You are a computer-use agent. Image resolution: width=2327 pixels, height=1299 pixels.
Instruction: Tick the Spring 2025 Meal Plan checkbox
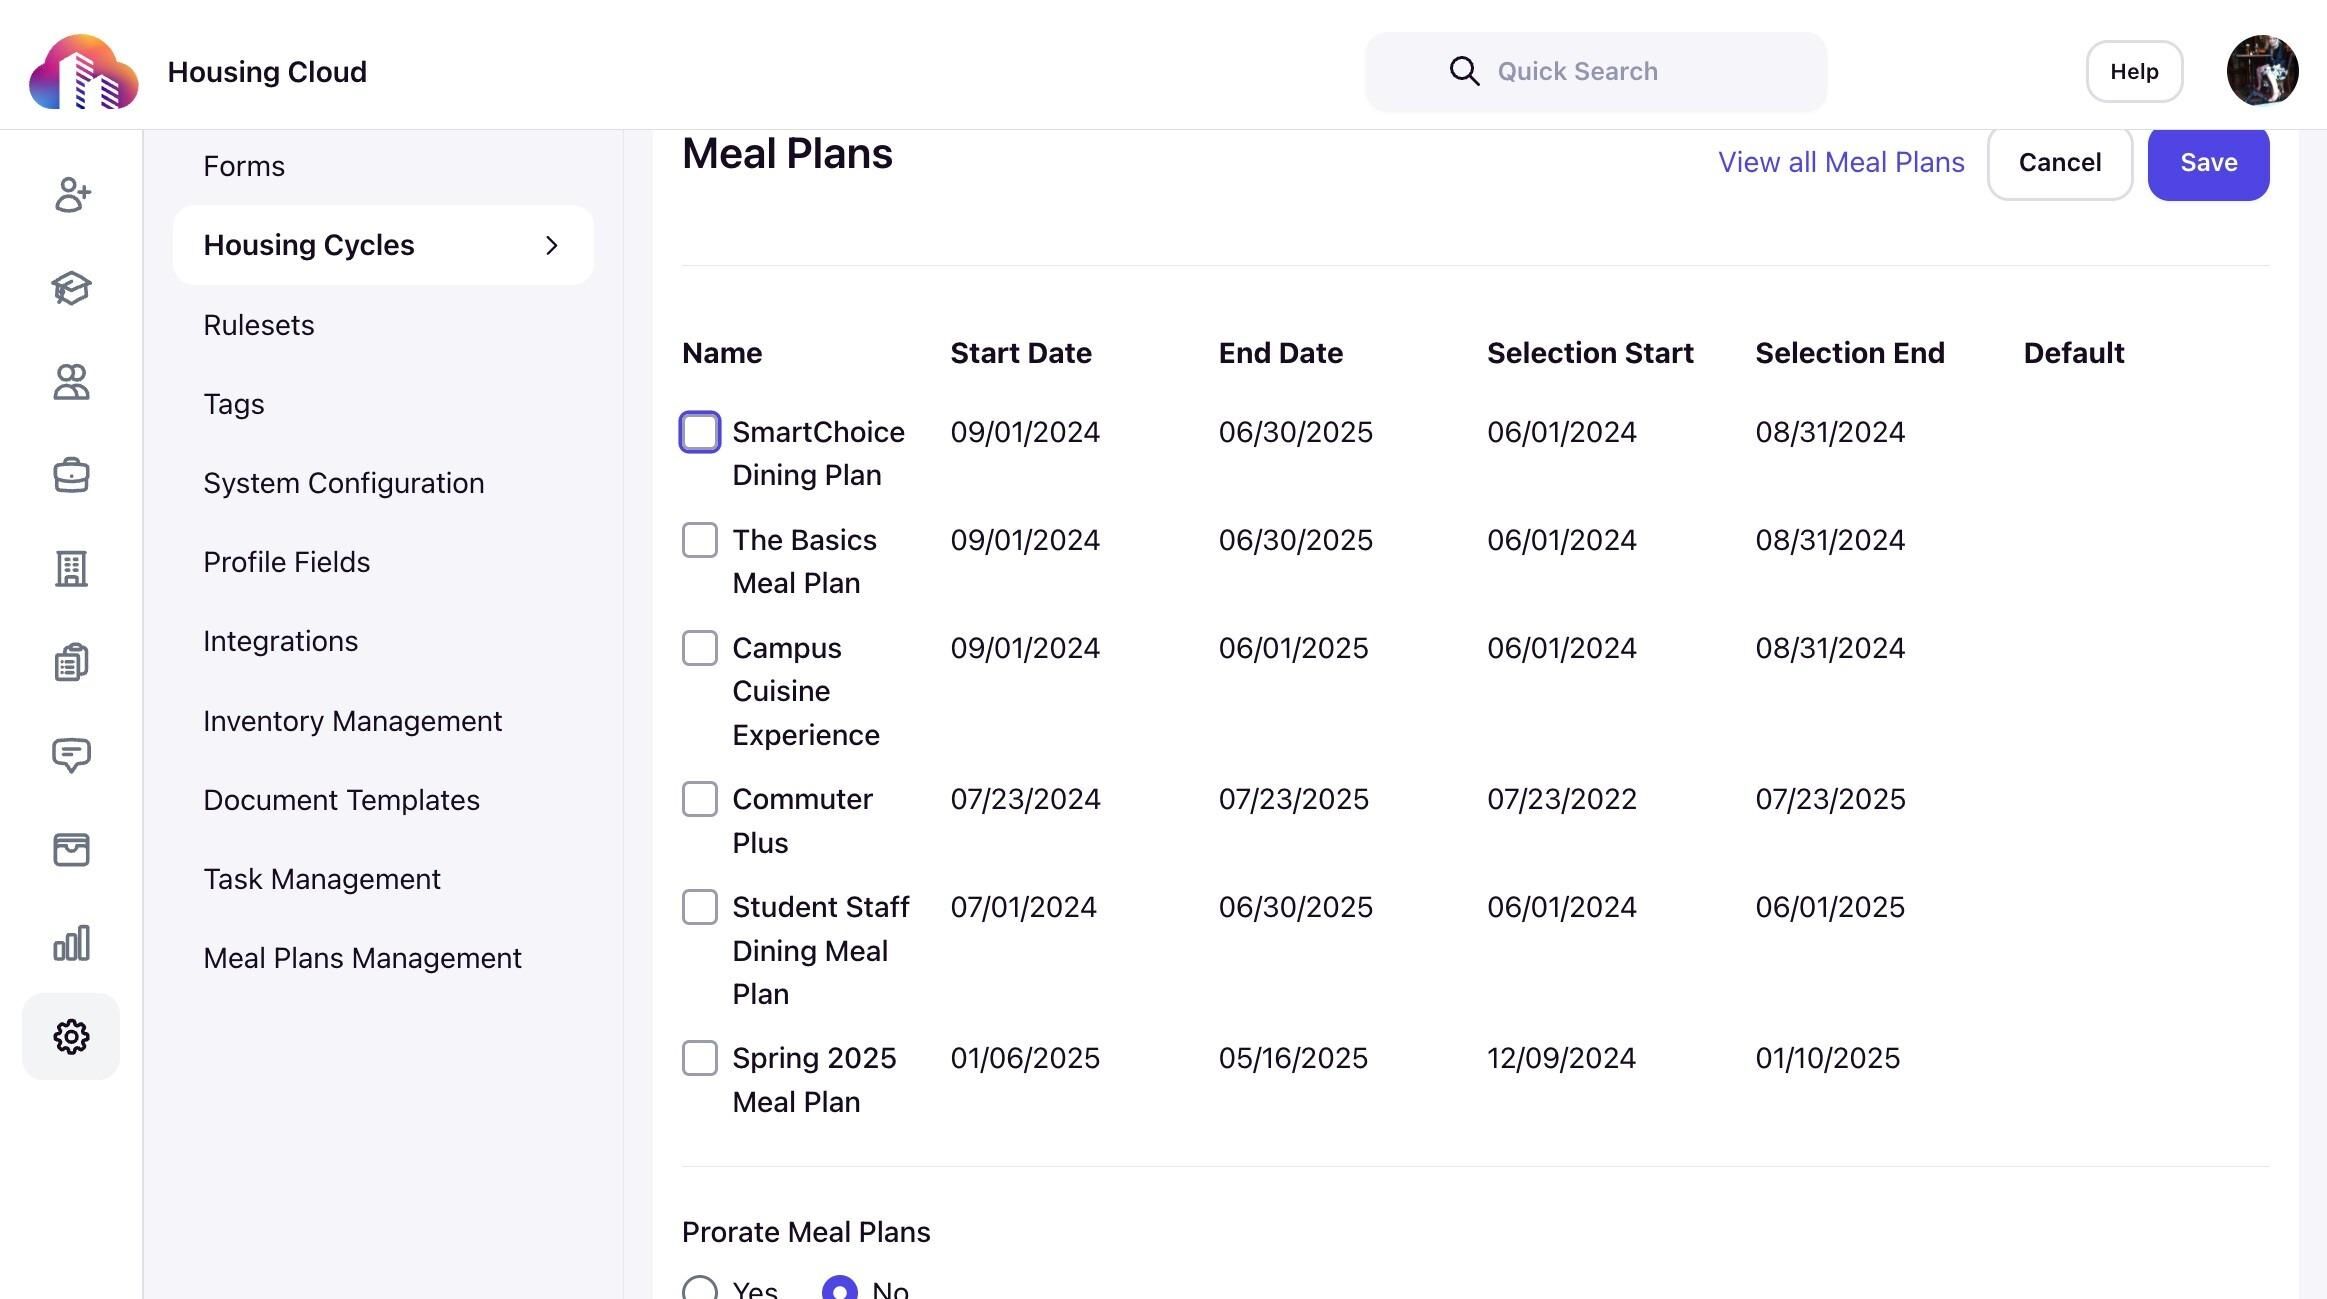[700, 1058]
